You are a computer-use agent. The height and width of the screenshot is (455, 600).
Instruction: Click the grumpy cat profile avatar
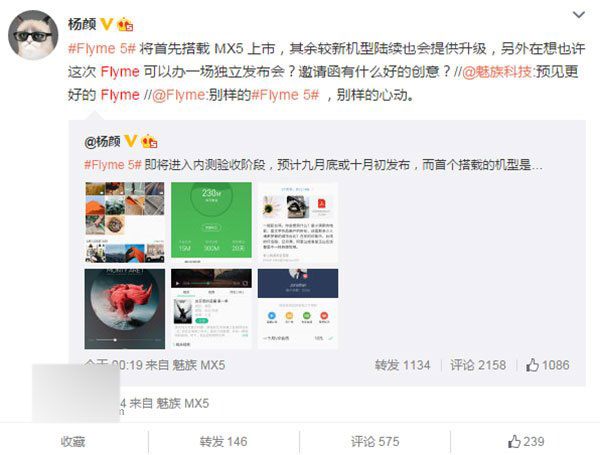coord(33,35)
